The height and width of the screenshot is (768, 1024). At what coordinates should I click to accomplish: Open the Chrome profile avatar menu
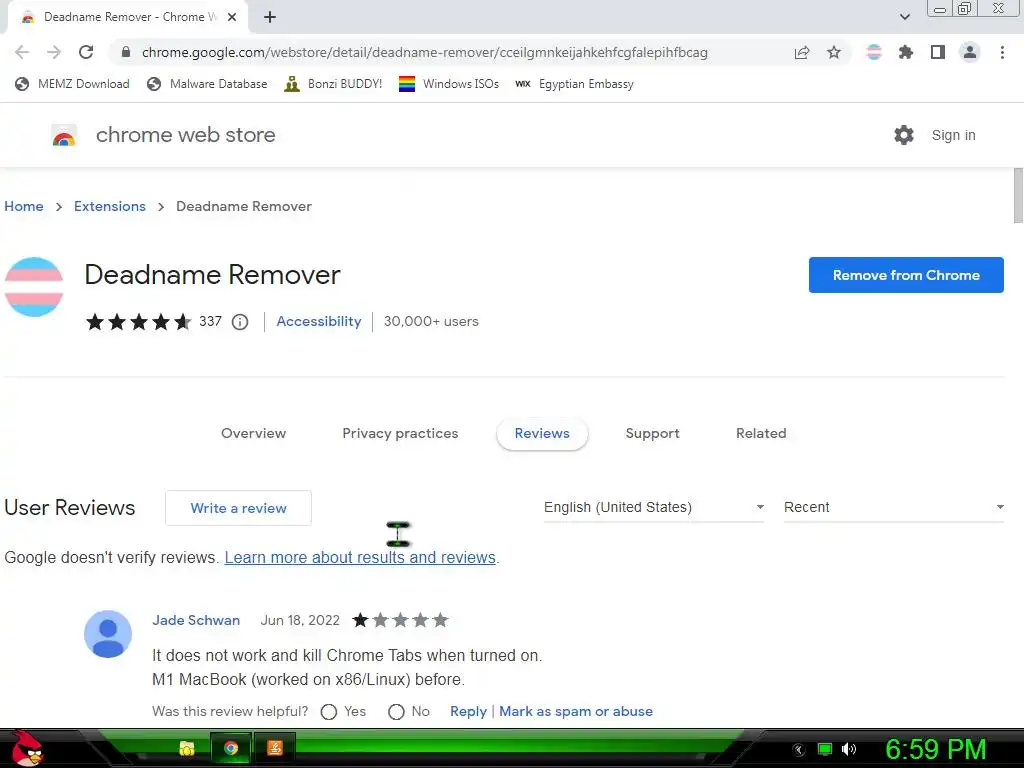click(x=970, y=52)
